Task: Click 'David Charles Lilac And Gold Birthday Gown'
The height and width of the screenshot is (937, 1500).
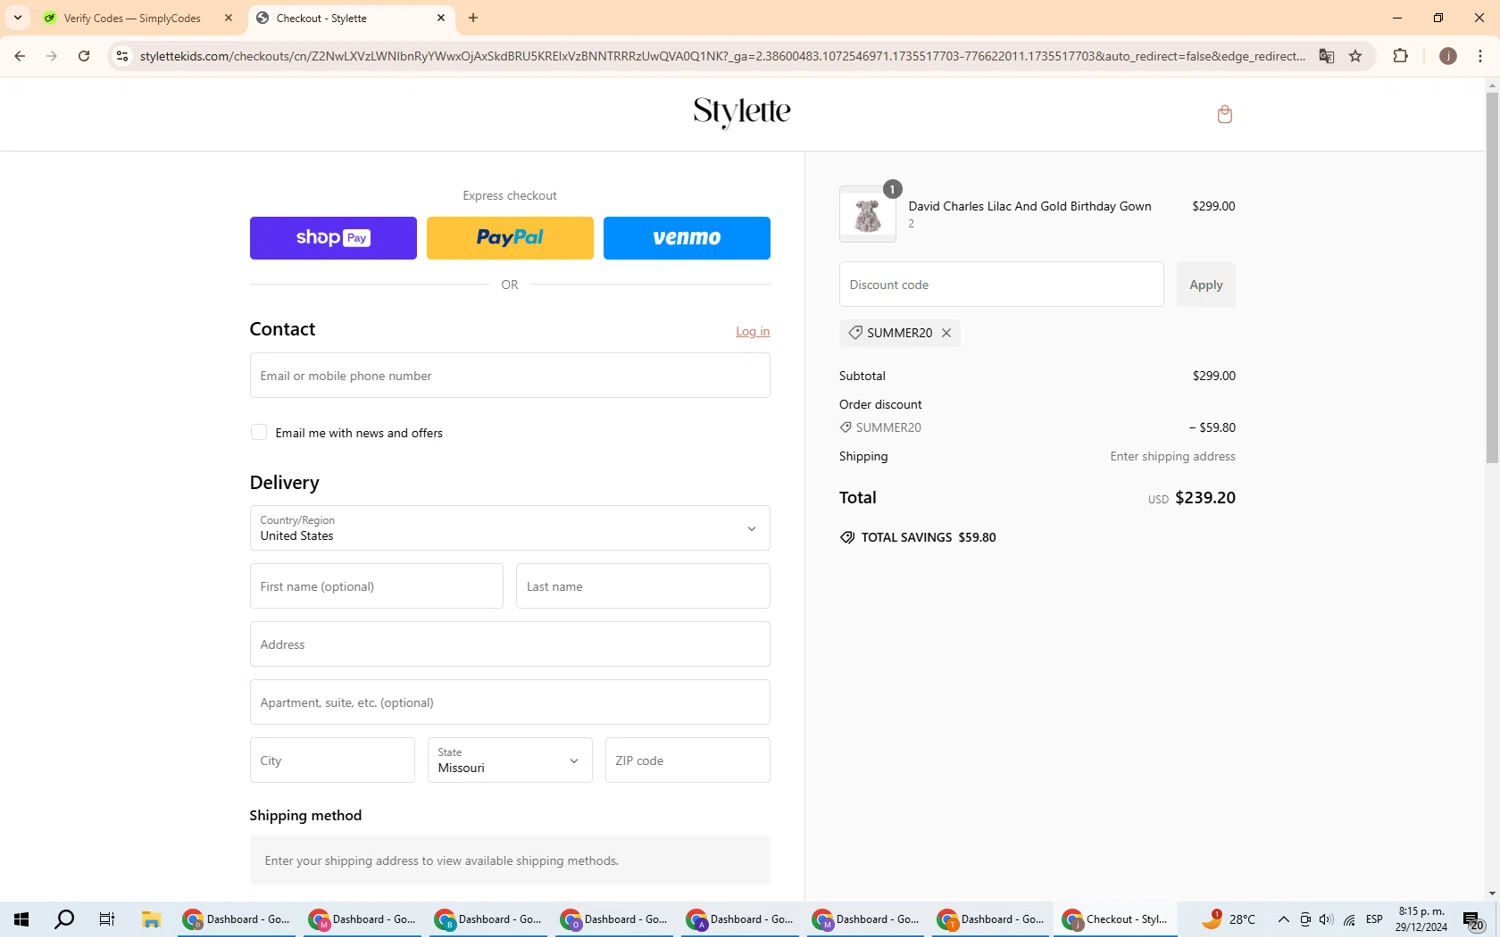Action: (x=1030, y=206)
